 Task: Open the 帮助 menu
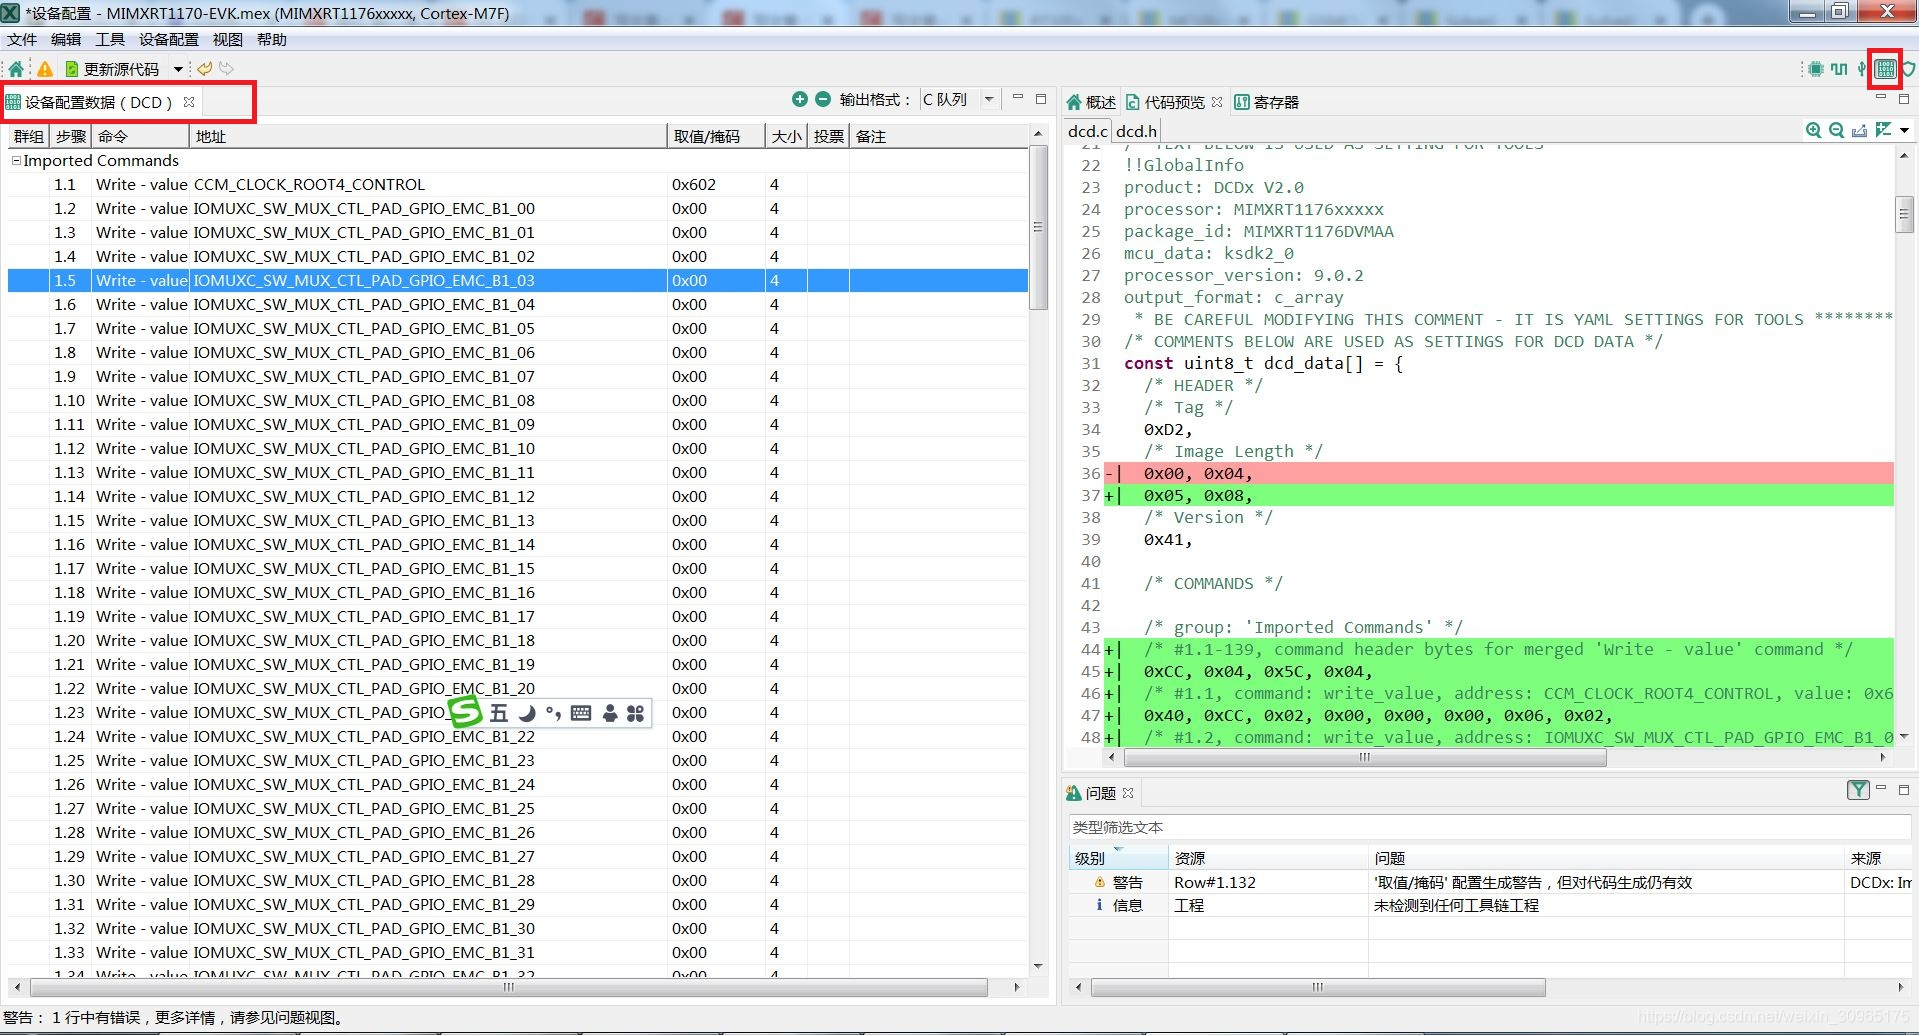point(272,40)
